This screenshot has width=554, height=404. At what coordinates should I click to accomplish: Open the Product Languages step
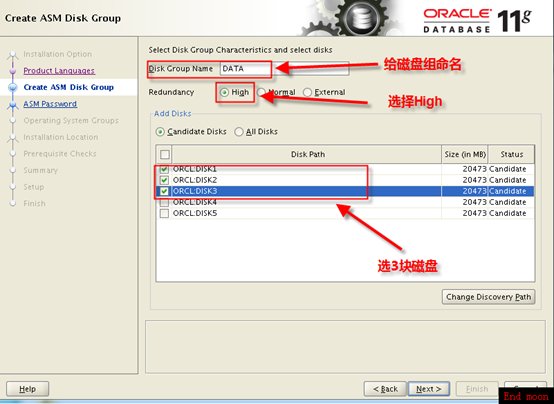click(x=59, y=71)
